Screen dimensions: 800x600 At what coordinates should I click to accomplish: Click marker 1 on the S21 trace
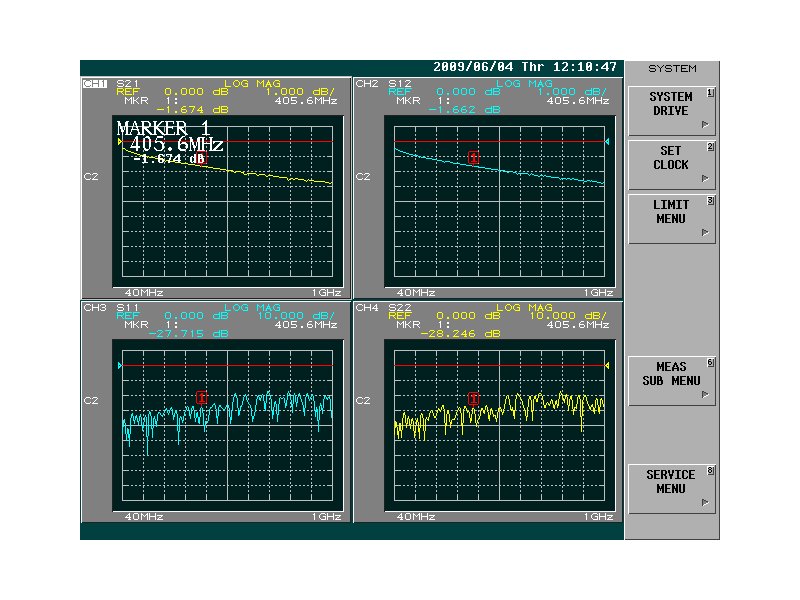[203, 158]
